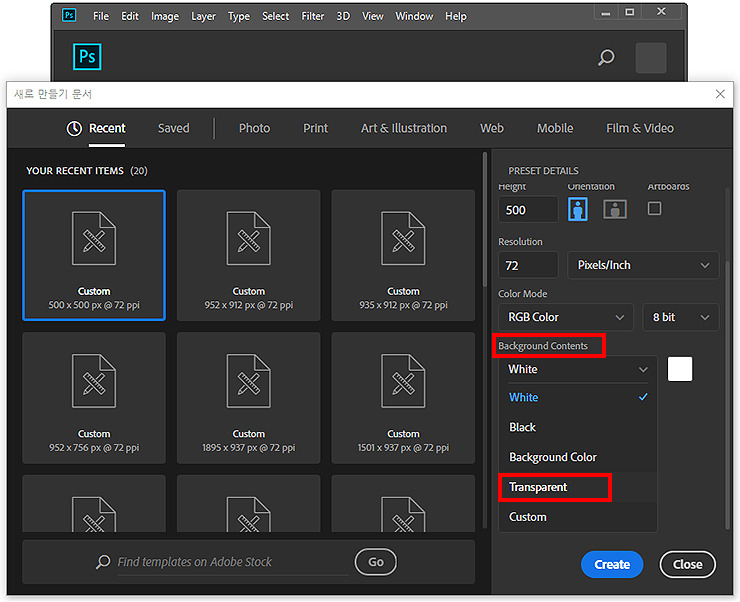Click the Adobe Stock search magnifier icon
740x602 pixels.
click(x=103, y=561)
